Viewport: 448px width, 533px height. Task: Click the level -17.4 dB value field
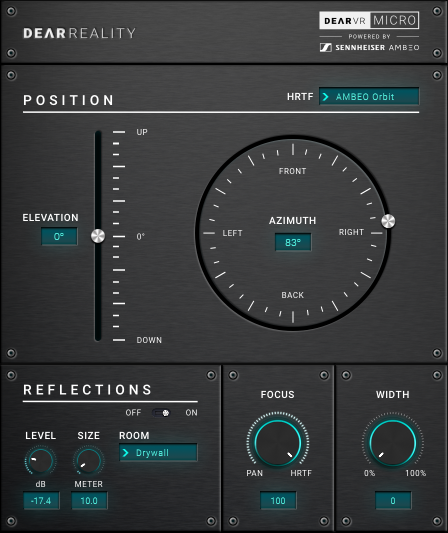[x=41, y=500]
